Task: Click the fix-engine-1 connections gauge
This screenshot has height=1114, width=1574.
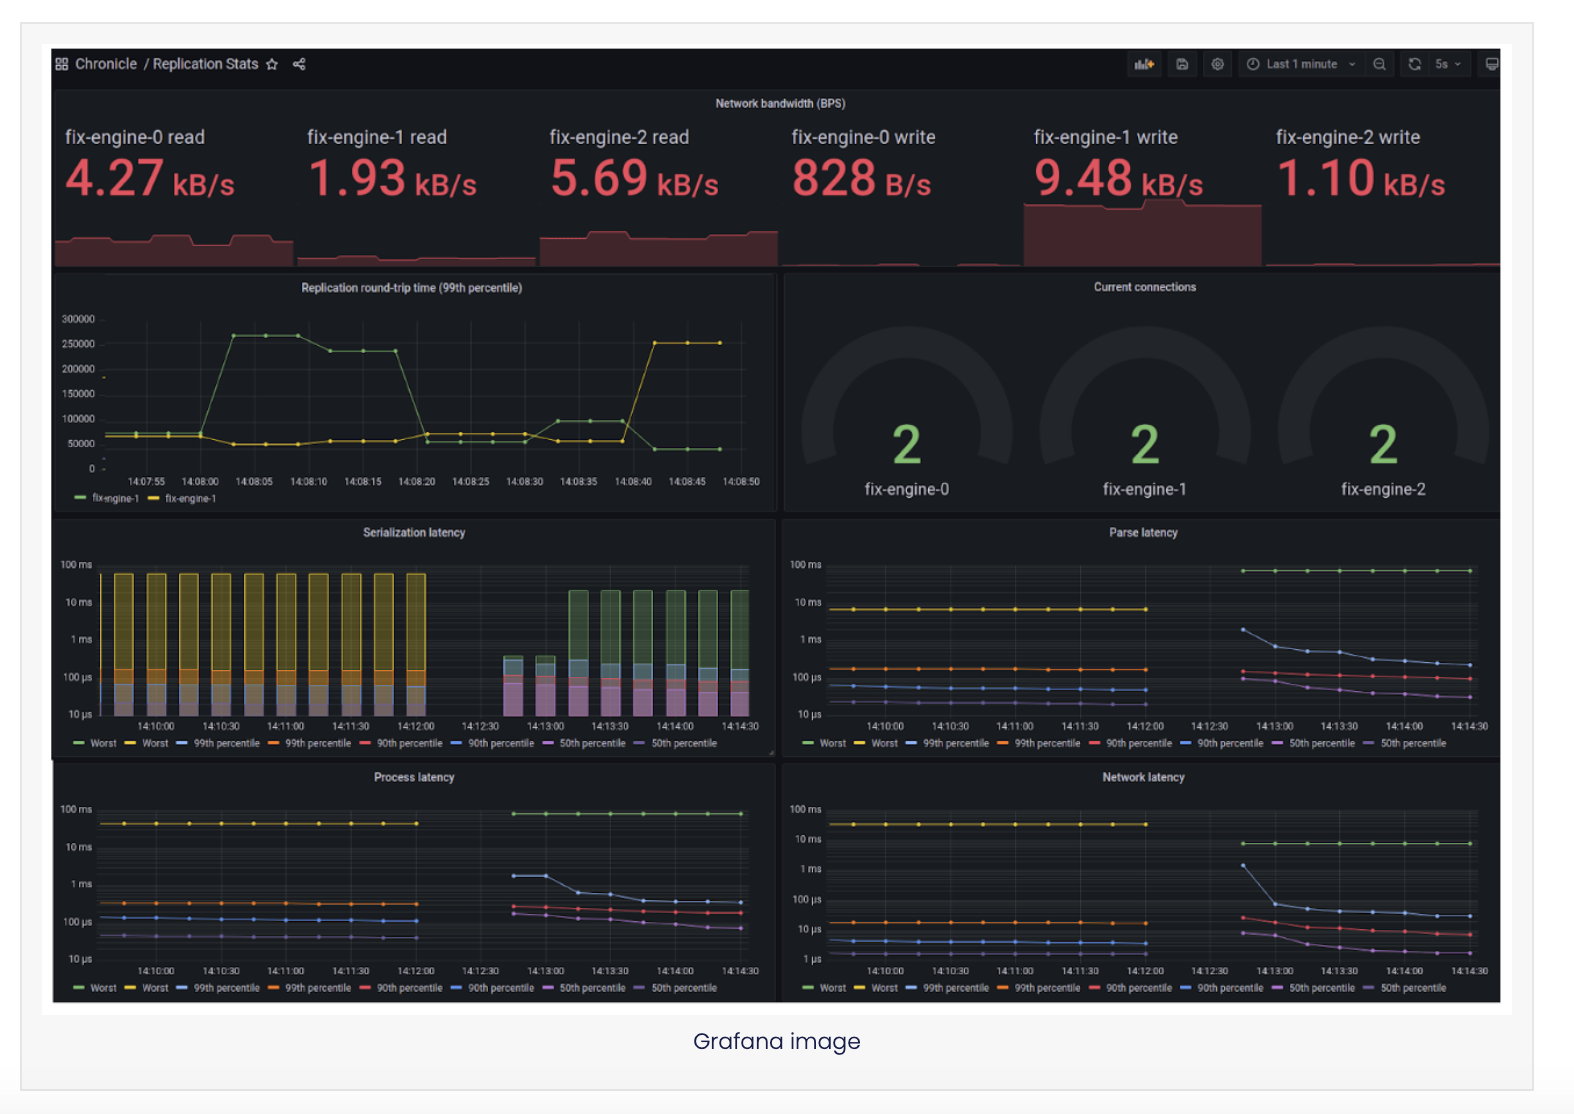Action: tap(1144, 412)
